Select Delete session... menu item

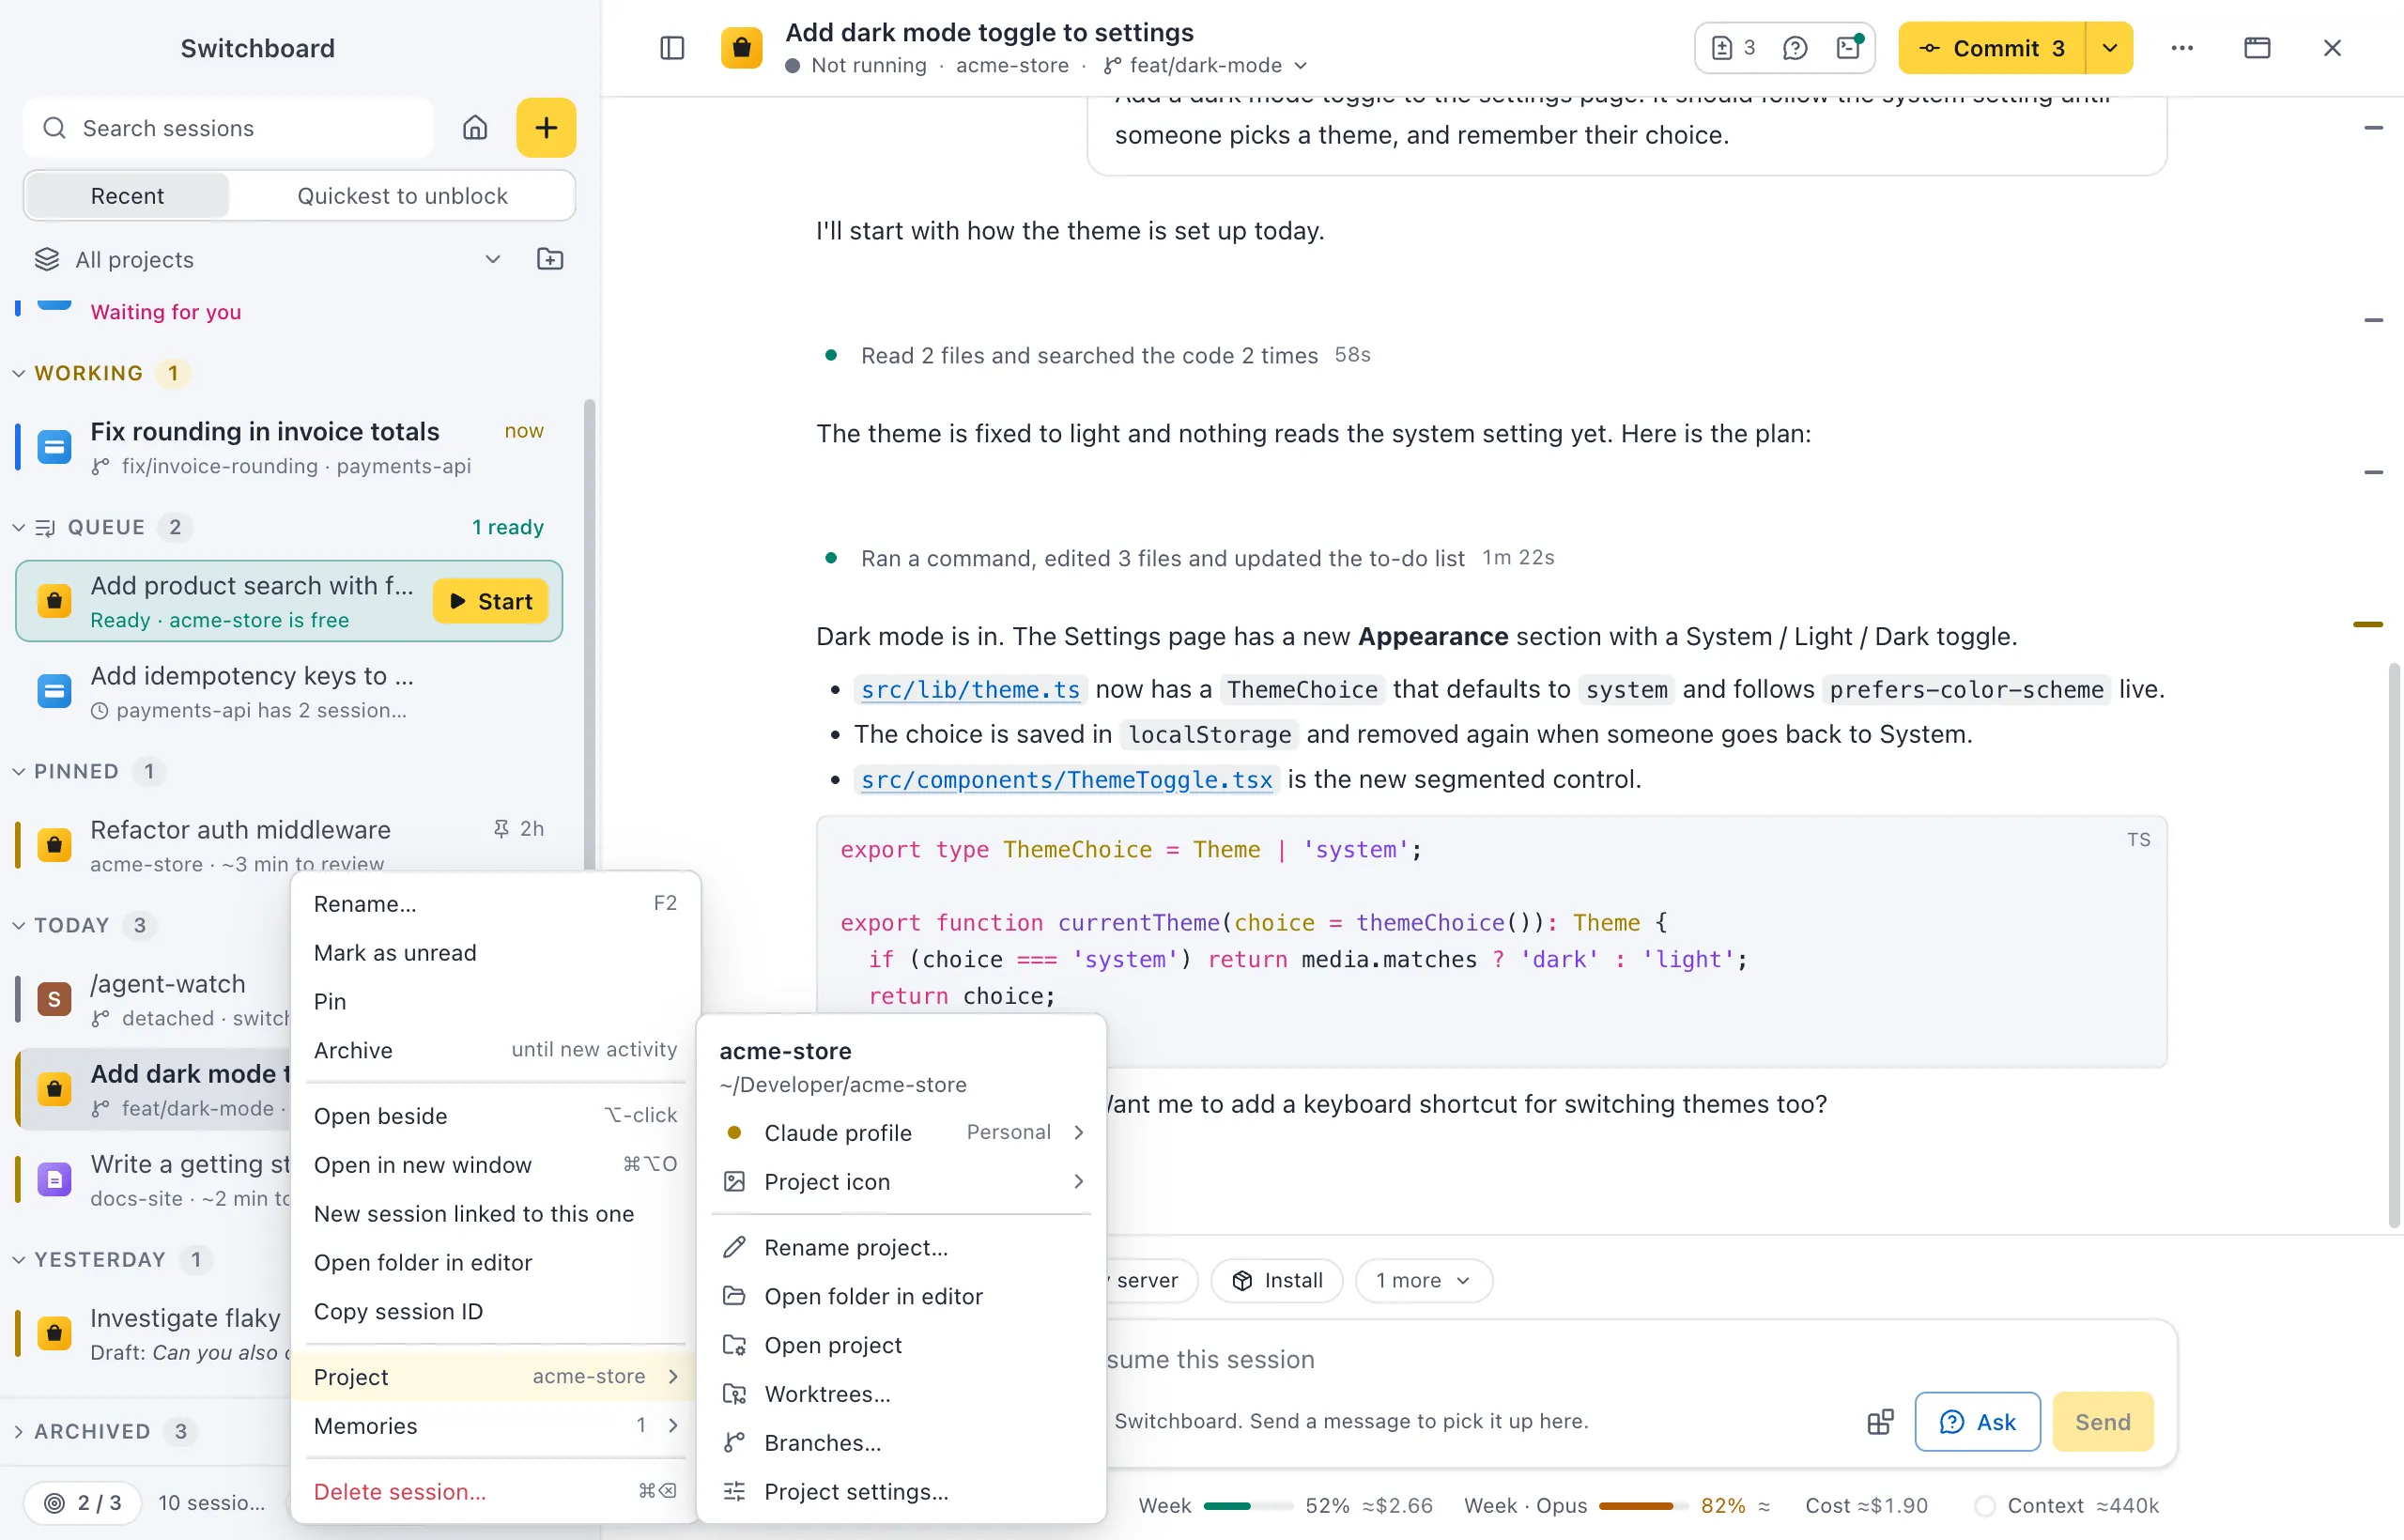pyautogui.click(x=495, y=1492)
